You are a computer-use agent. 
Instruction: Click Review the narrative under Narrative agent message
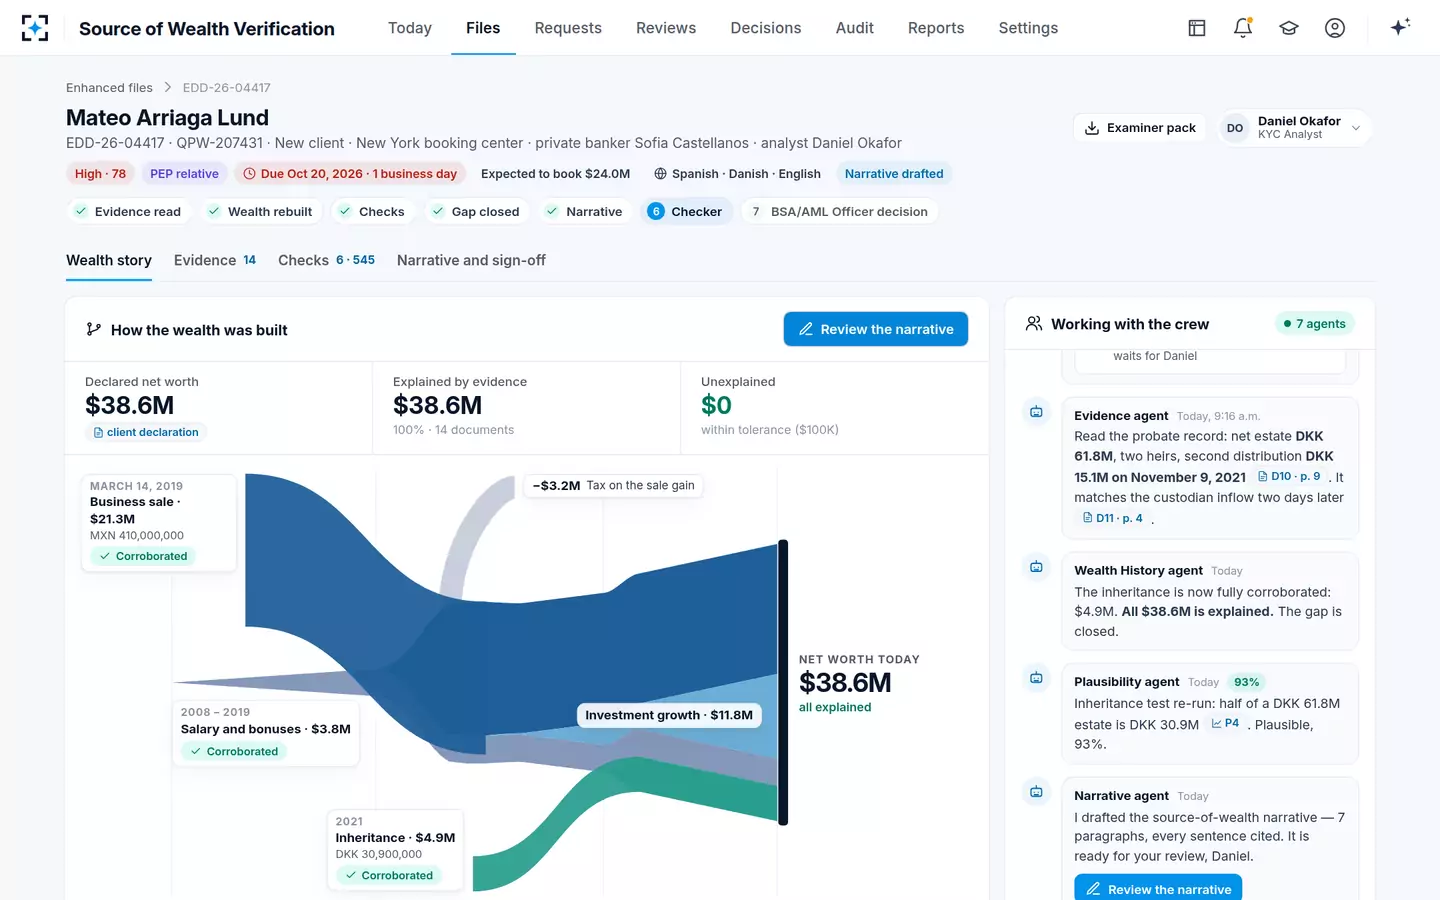[x=1158, y=888]
